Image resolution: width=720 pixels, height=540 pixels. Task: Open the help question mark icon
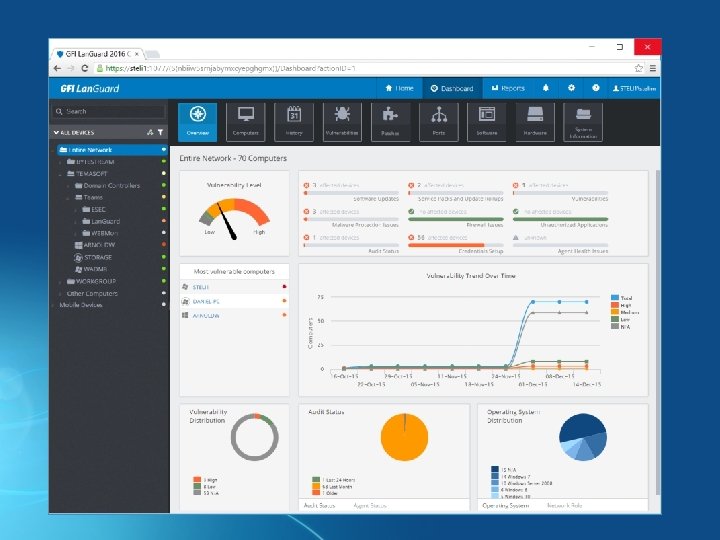[596, 88]
